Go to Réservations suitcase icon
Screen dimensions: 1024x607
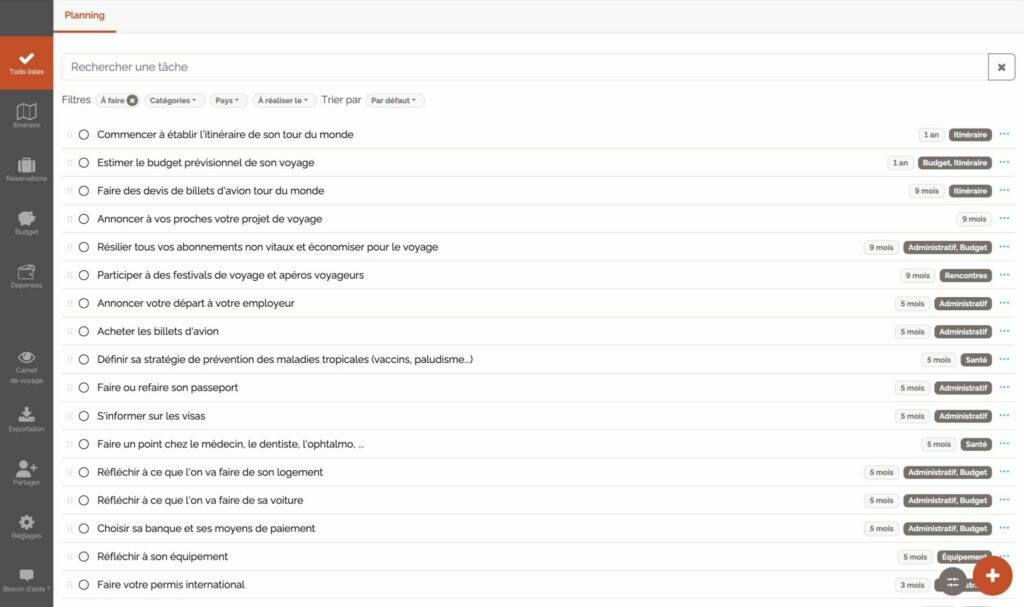27,169
